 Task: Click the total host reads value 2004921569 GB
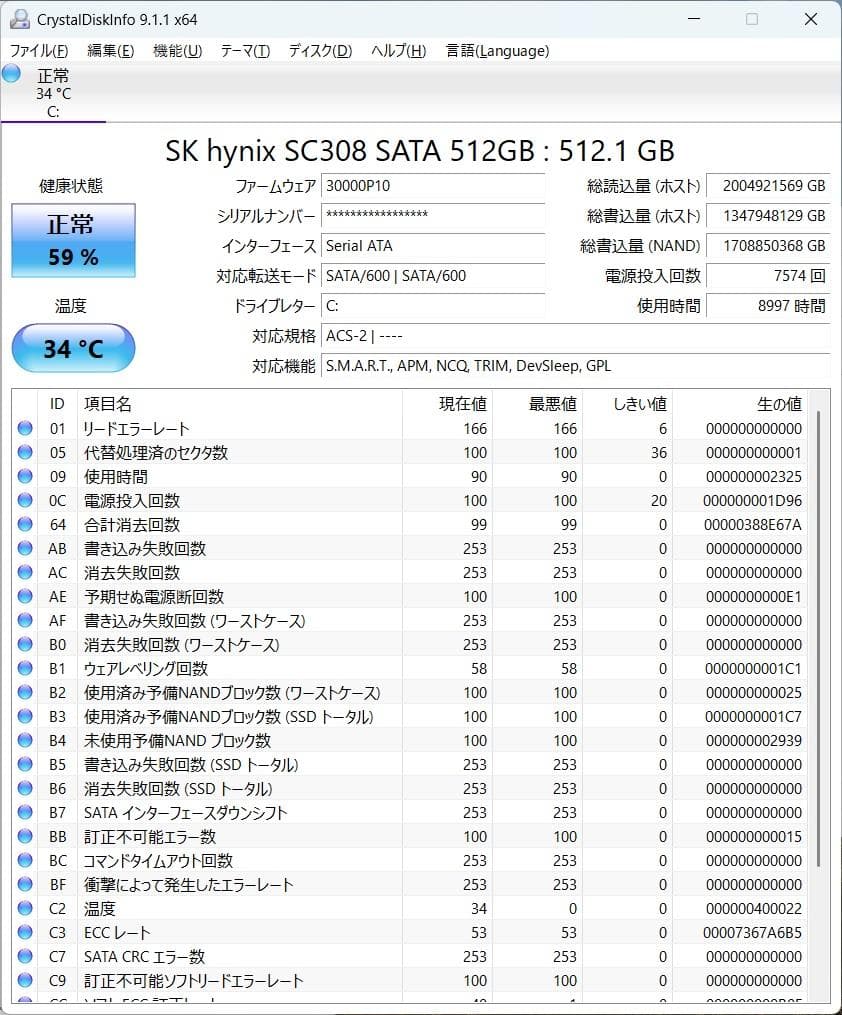point(768,186)
